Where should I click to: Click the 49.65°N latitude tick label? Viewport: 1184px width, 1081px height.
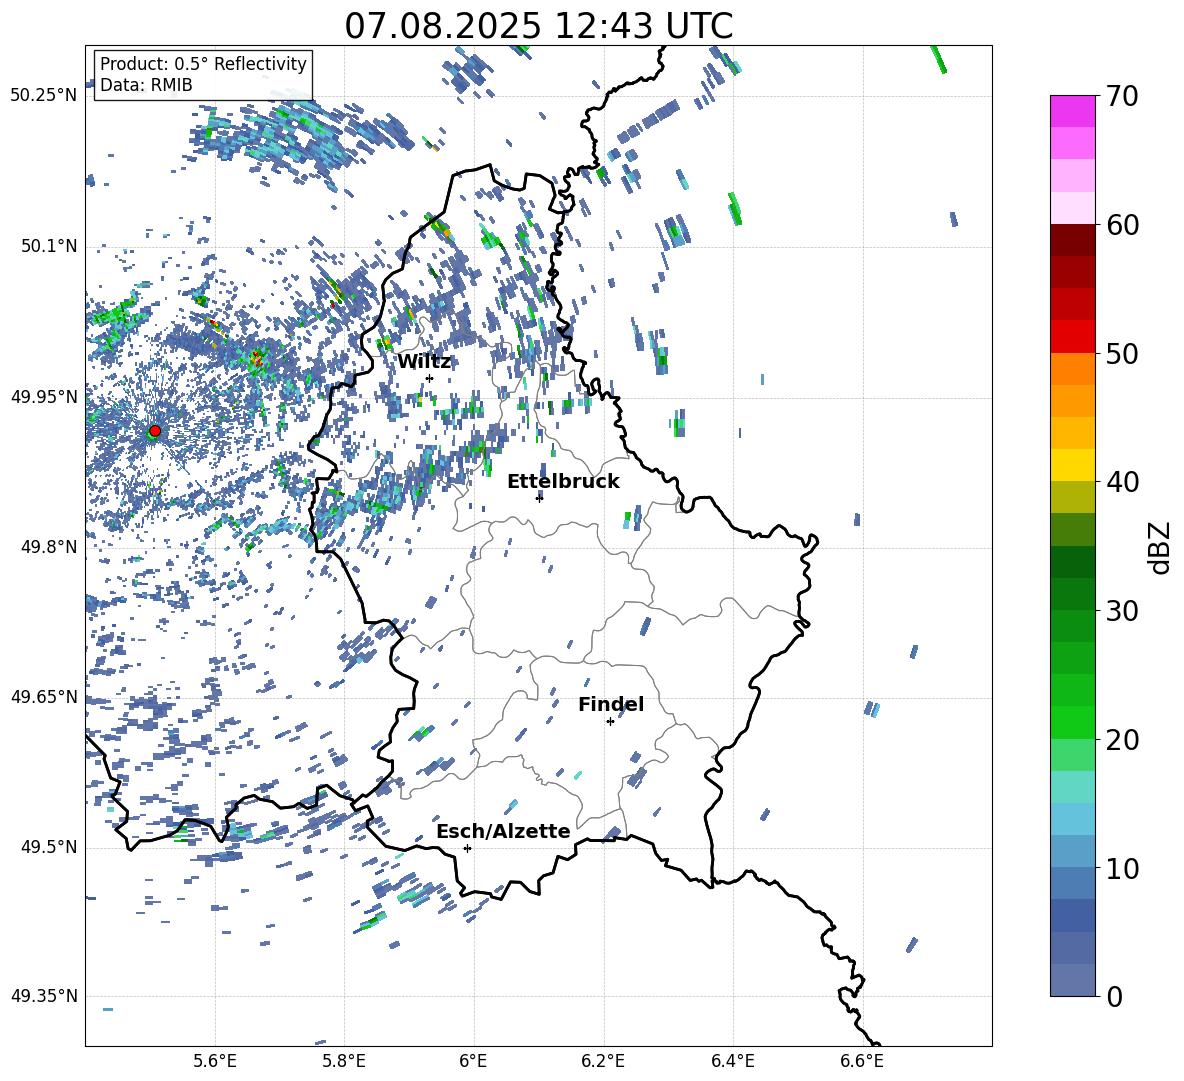click(44, 696)
